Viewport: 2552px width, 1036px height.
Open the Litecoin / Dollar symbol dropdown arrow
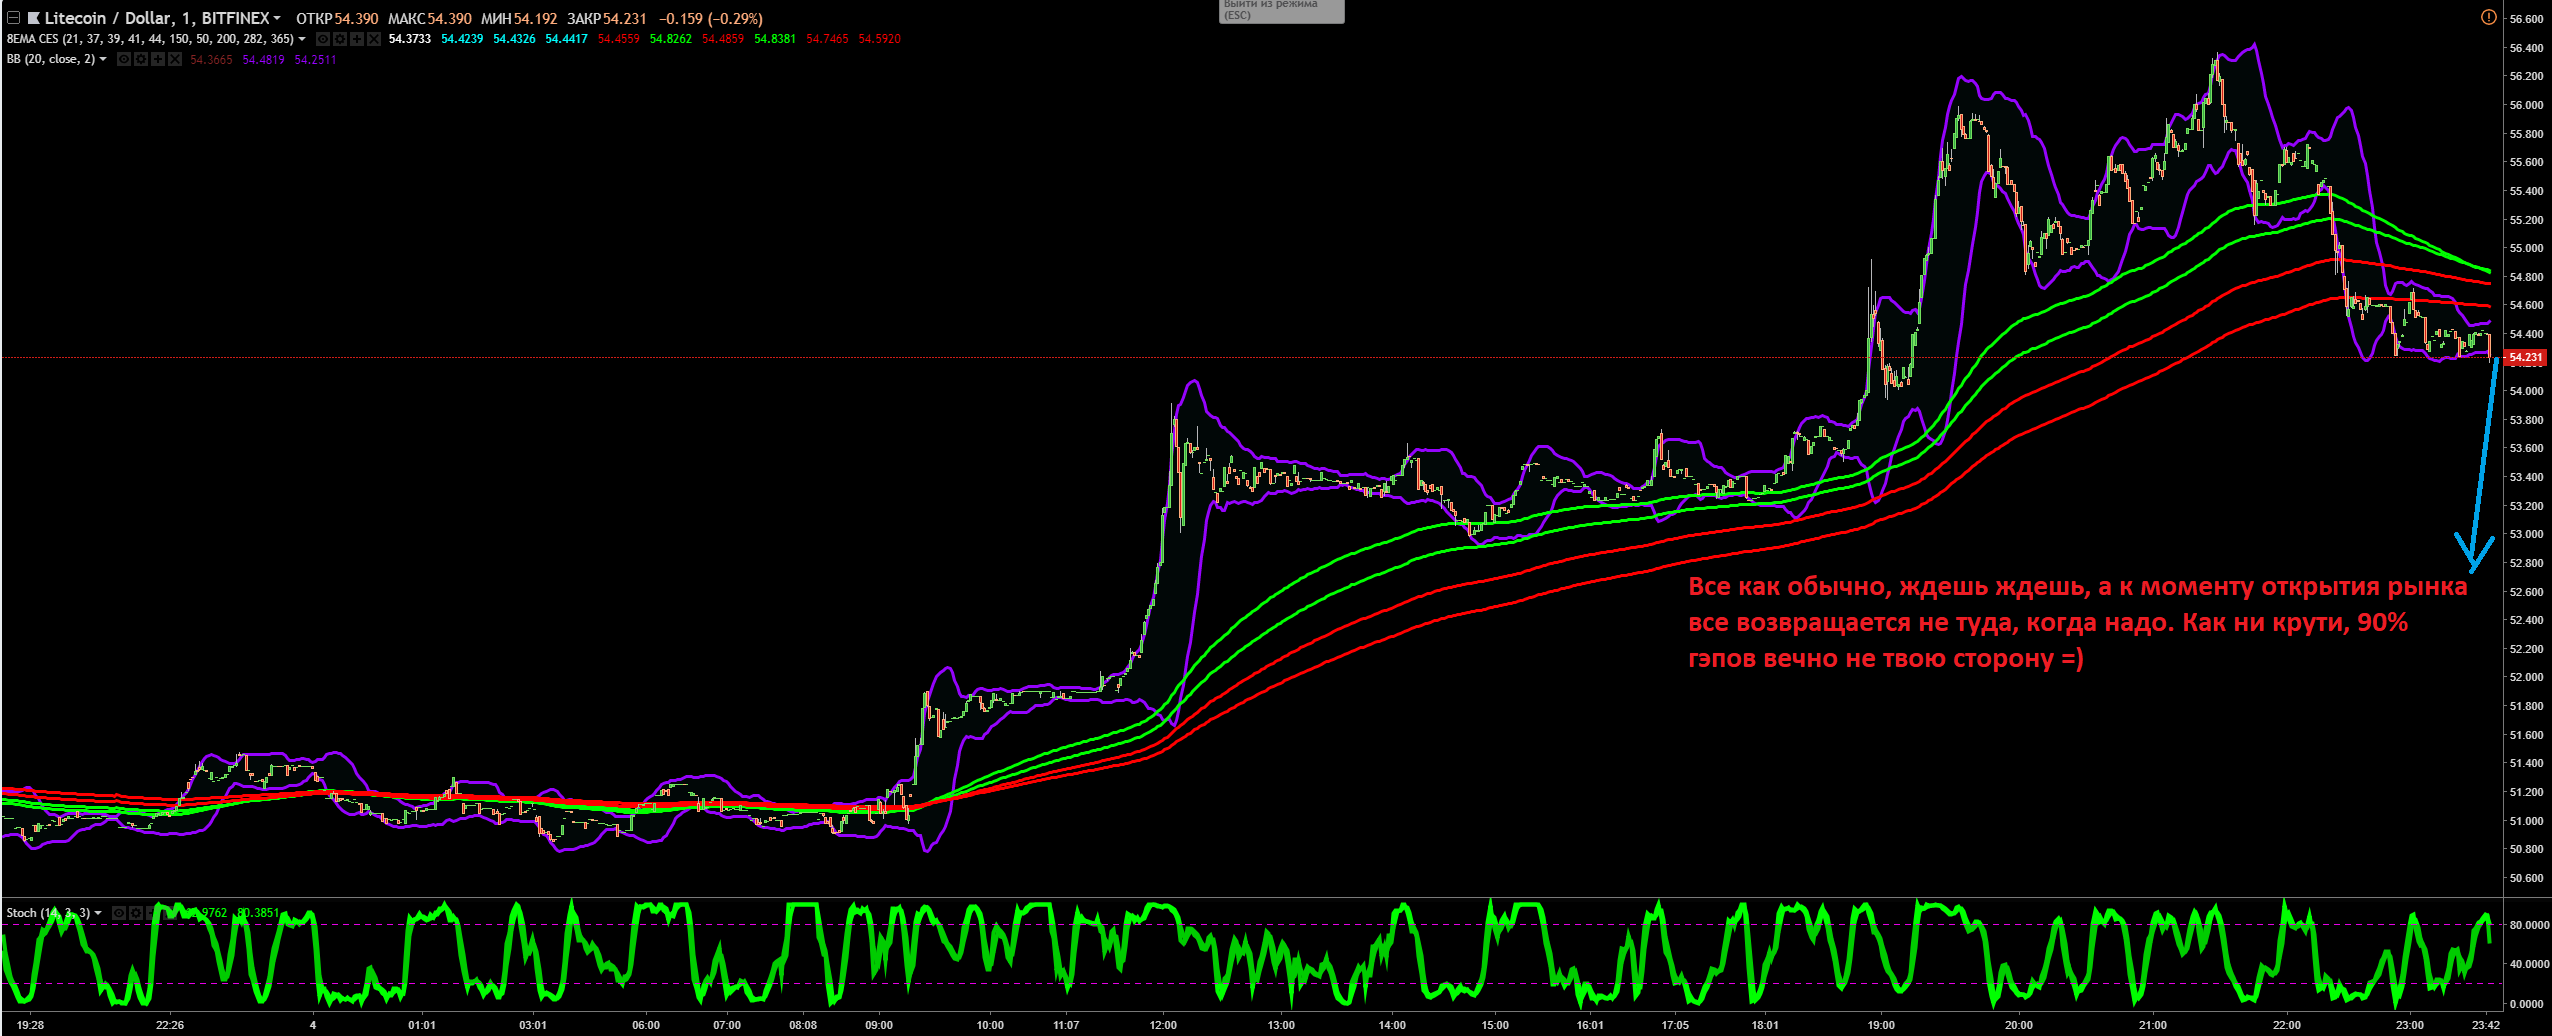click(x=277, y=18)
